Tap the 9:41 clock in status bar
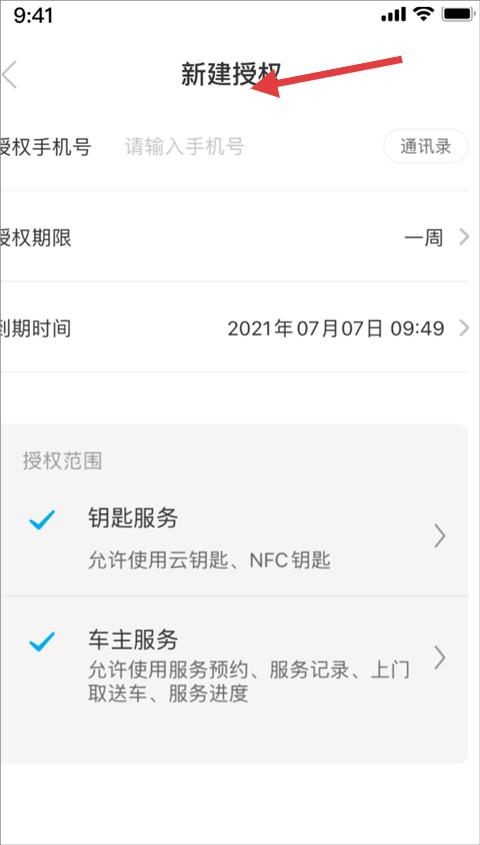 coord(33,15)
